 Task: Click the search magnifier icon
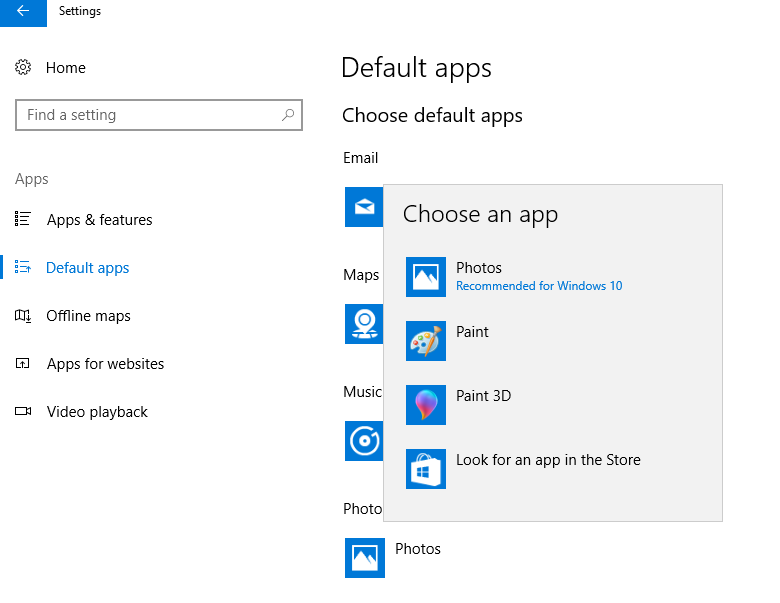pos(288,115)
